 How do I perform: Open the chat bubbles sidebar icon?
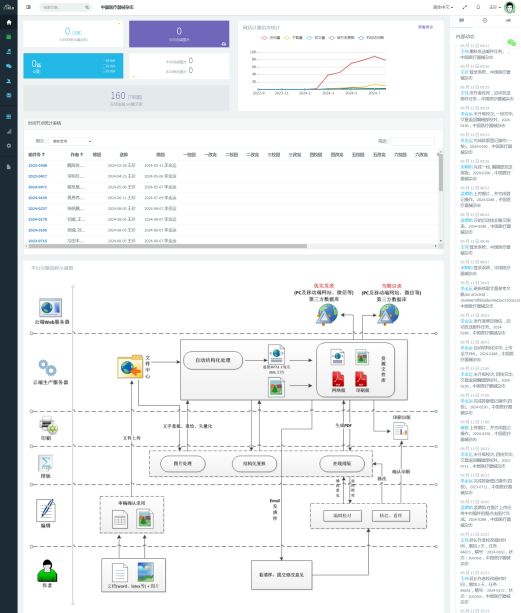point(9,66)
